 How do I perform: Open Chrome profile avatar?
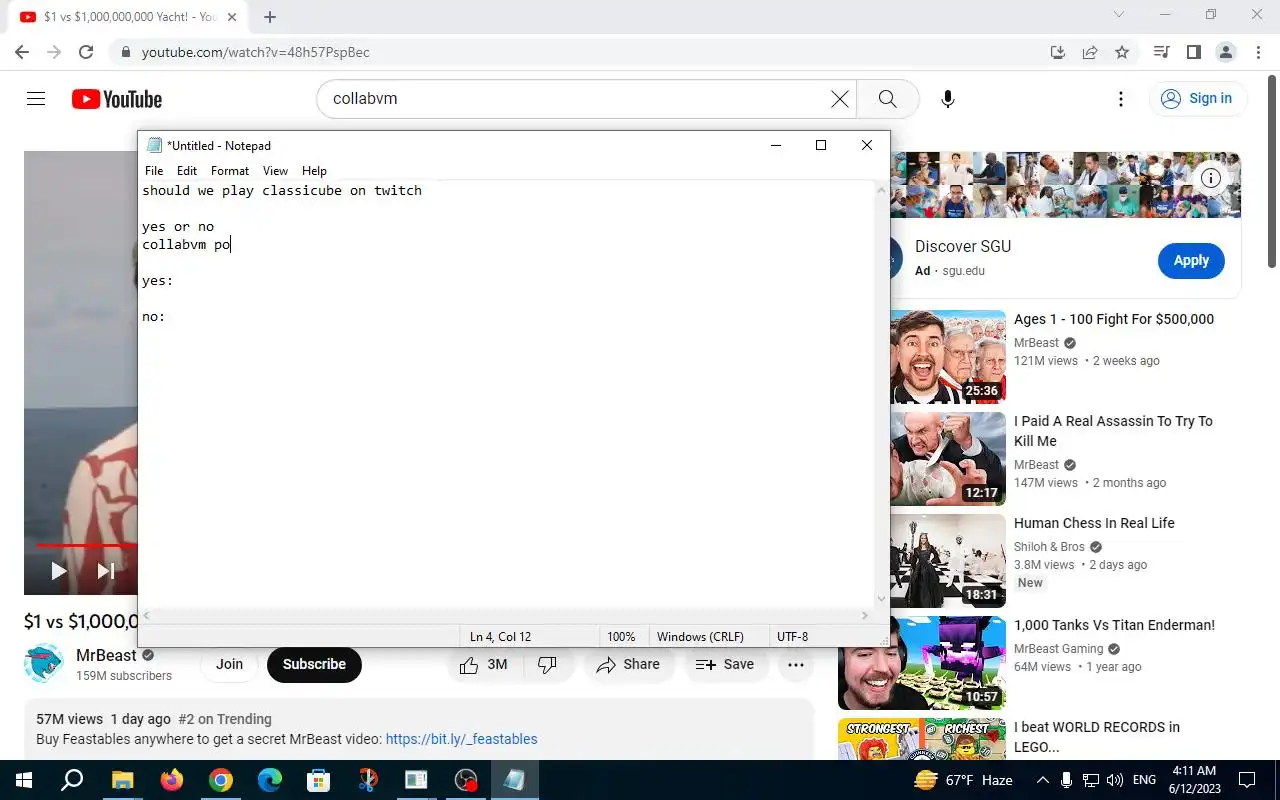pos(1225,52)
